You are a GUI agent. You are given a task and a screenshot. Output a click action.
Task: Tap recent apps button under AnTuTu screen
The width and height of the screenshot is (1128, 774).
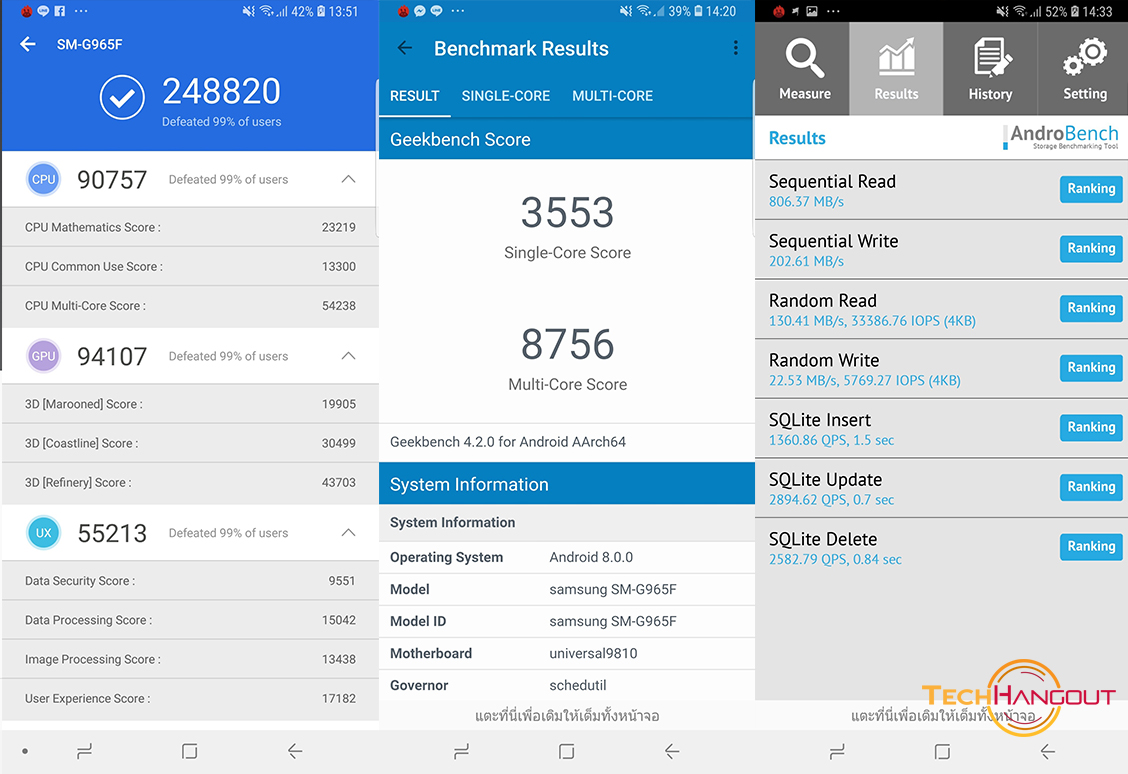[x=84, y=752]
